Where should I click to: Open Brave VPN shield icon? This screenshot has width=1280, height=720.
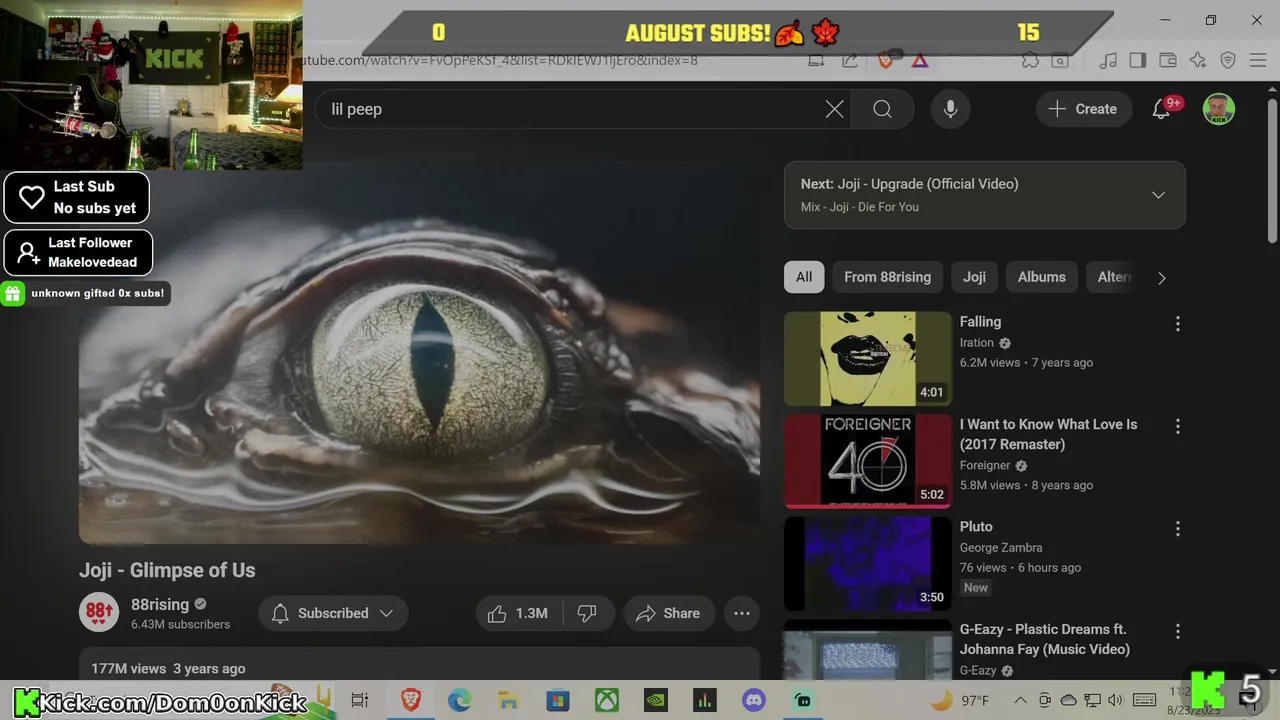pyautogui.click(x=1229, y=60)
